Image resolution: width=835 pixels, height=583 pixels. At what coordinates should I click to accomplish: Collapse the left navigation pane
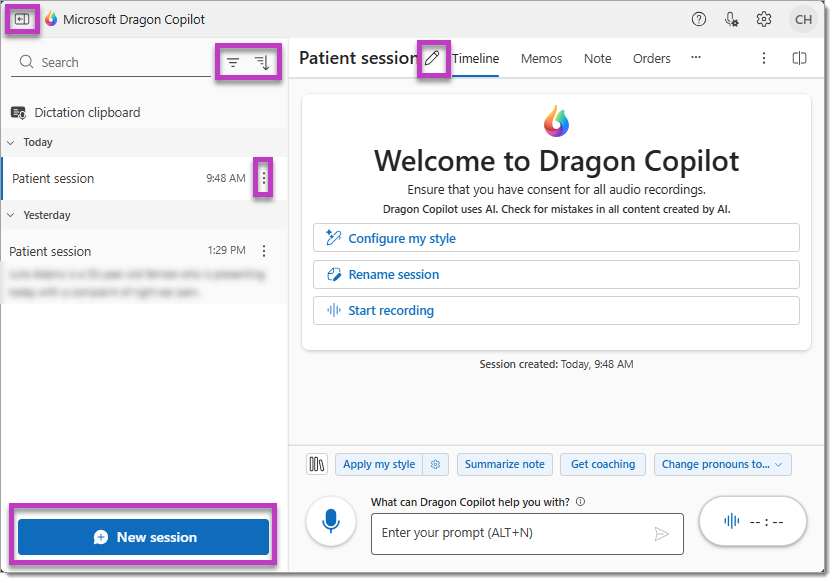(23, 19)
